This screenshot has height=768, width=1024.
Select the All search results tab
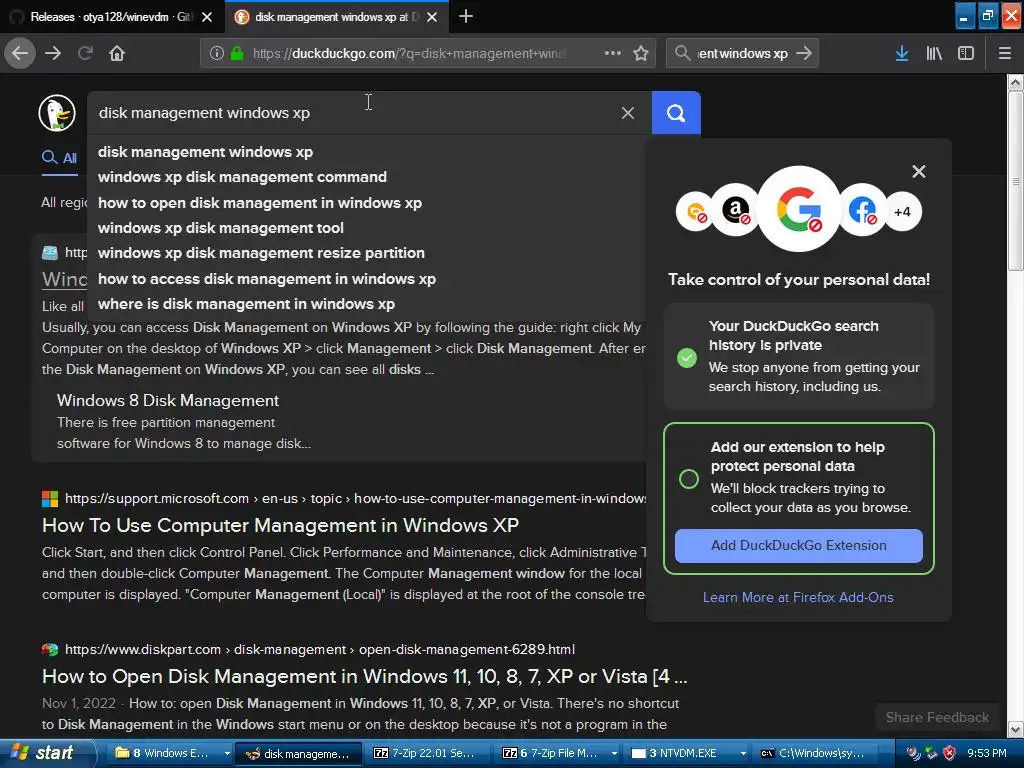[x=59, y=158]
